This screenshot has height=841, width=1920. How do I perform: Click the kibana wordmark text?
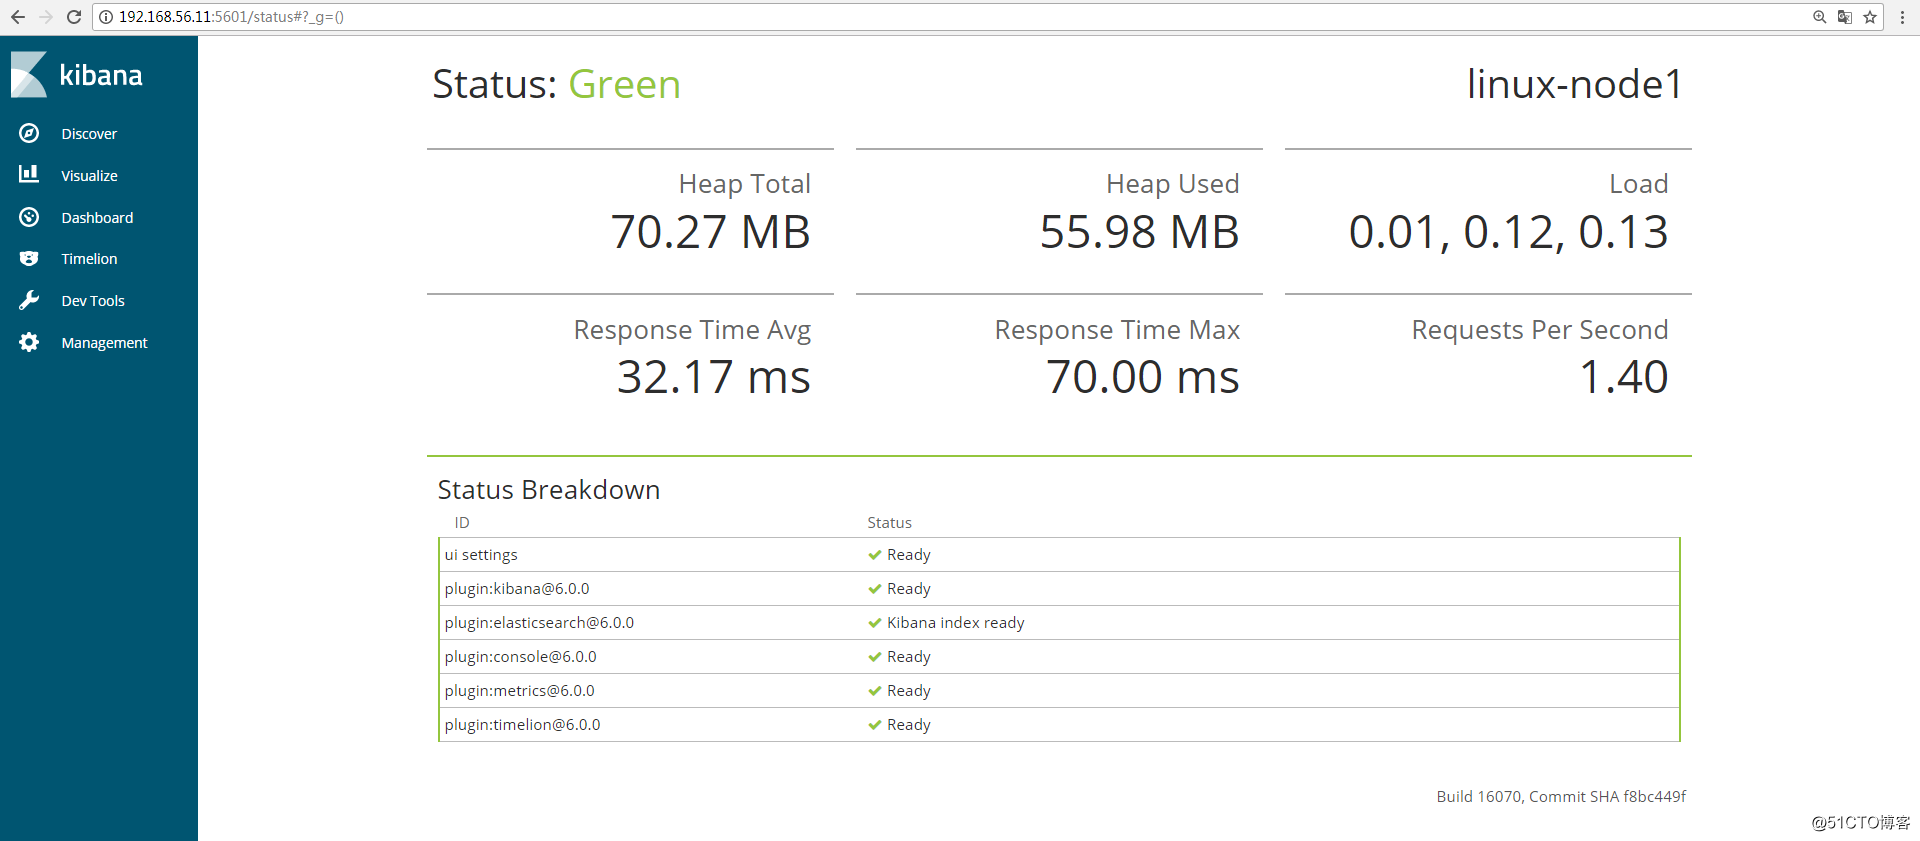coord(101,75)
